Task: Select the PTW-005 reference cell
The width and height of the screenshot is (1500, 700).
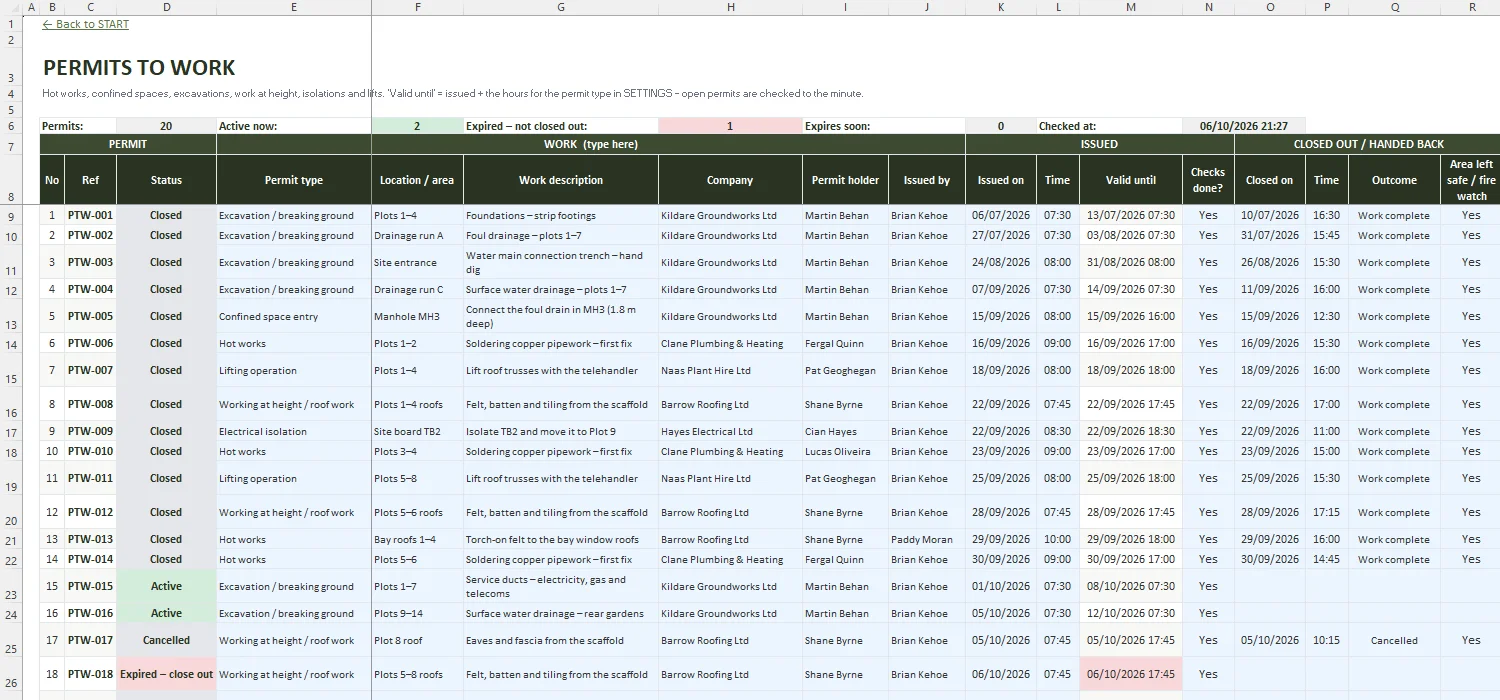Action: tap(90, 316)
